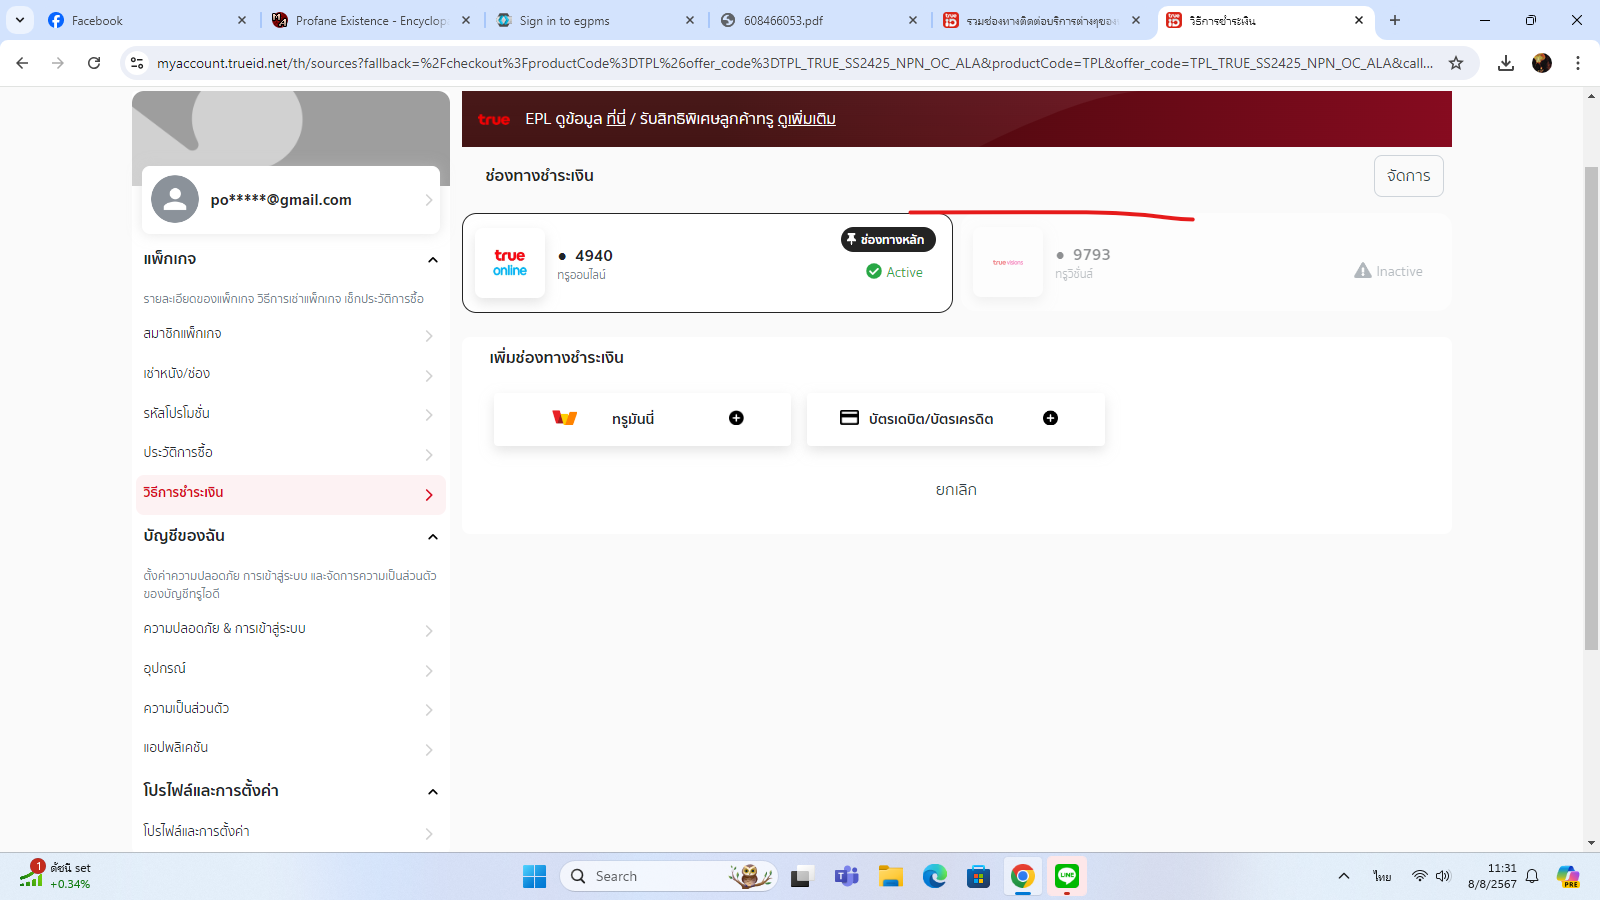1600x900 pixels.
Task: Open the stock widget ดัชนี set
Action: click(55, 876)
